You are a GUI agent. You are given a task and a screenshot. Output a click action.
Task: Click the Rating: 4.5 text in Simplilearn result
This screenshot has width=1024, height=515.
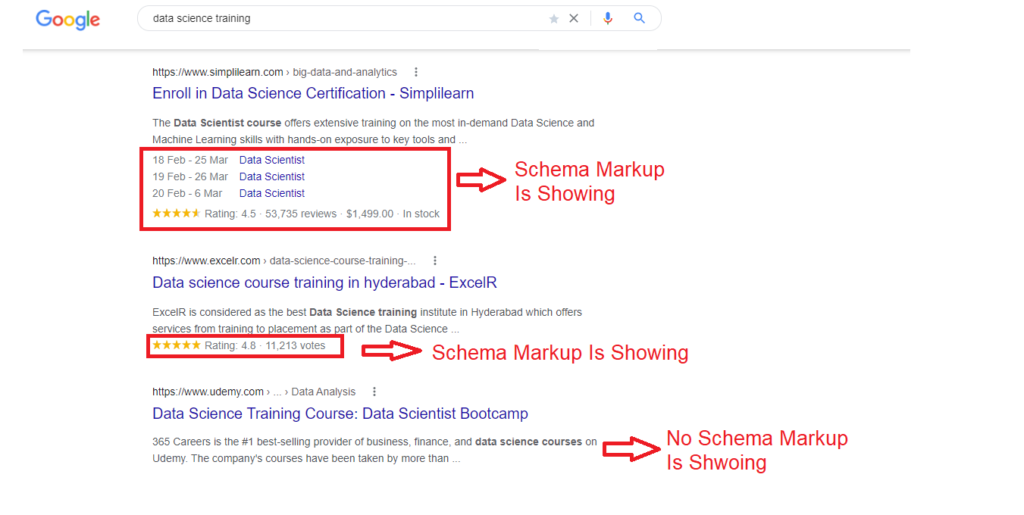tap(230, 214)
